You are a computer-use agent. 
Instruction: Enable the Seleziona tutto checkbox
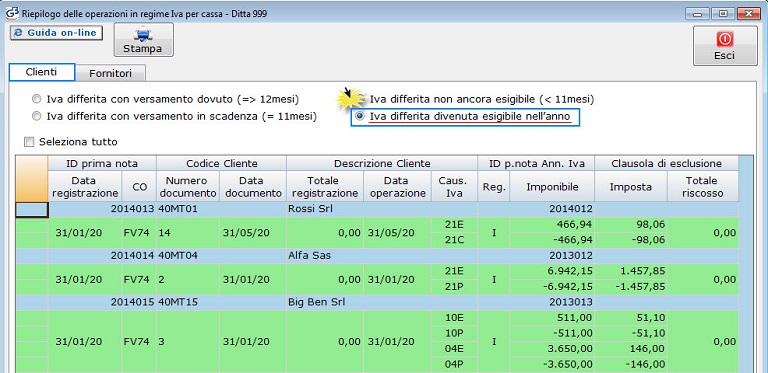(29, 142)
